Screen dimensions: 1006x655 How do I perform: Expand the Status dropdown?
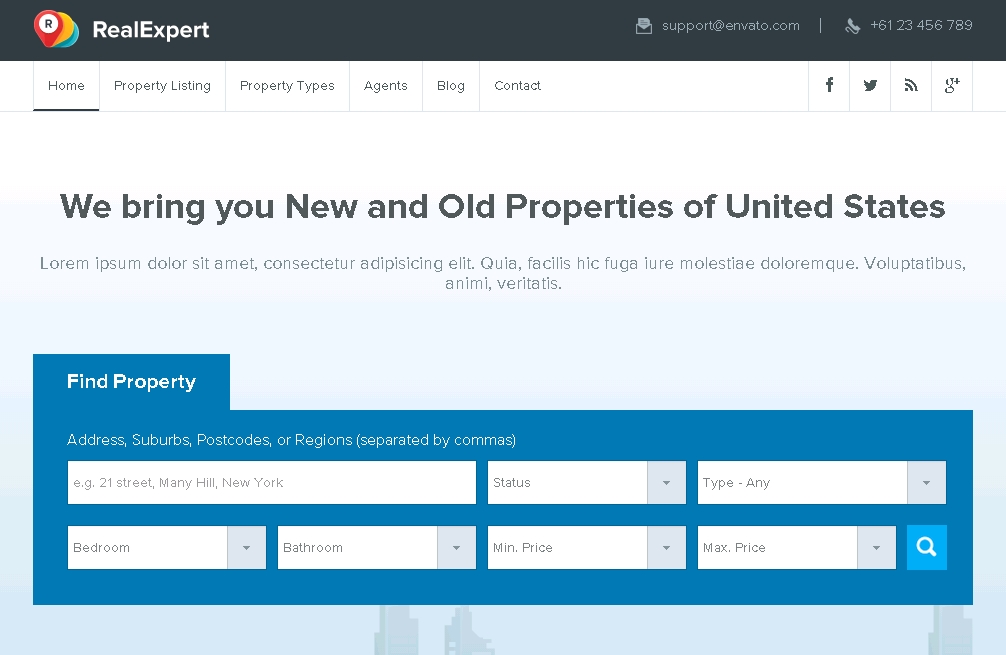[x=586, y=482]
